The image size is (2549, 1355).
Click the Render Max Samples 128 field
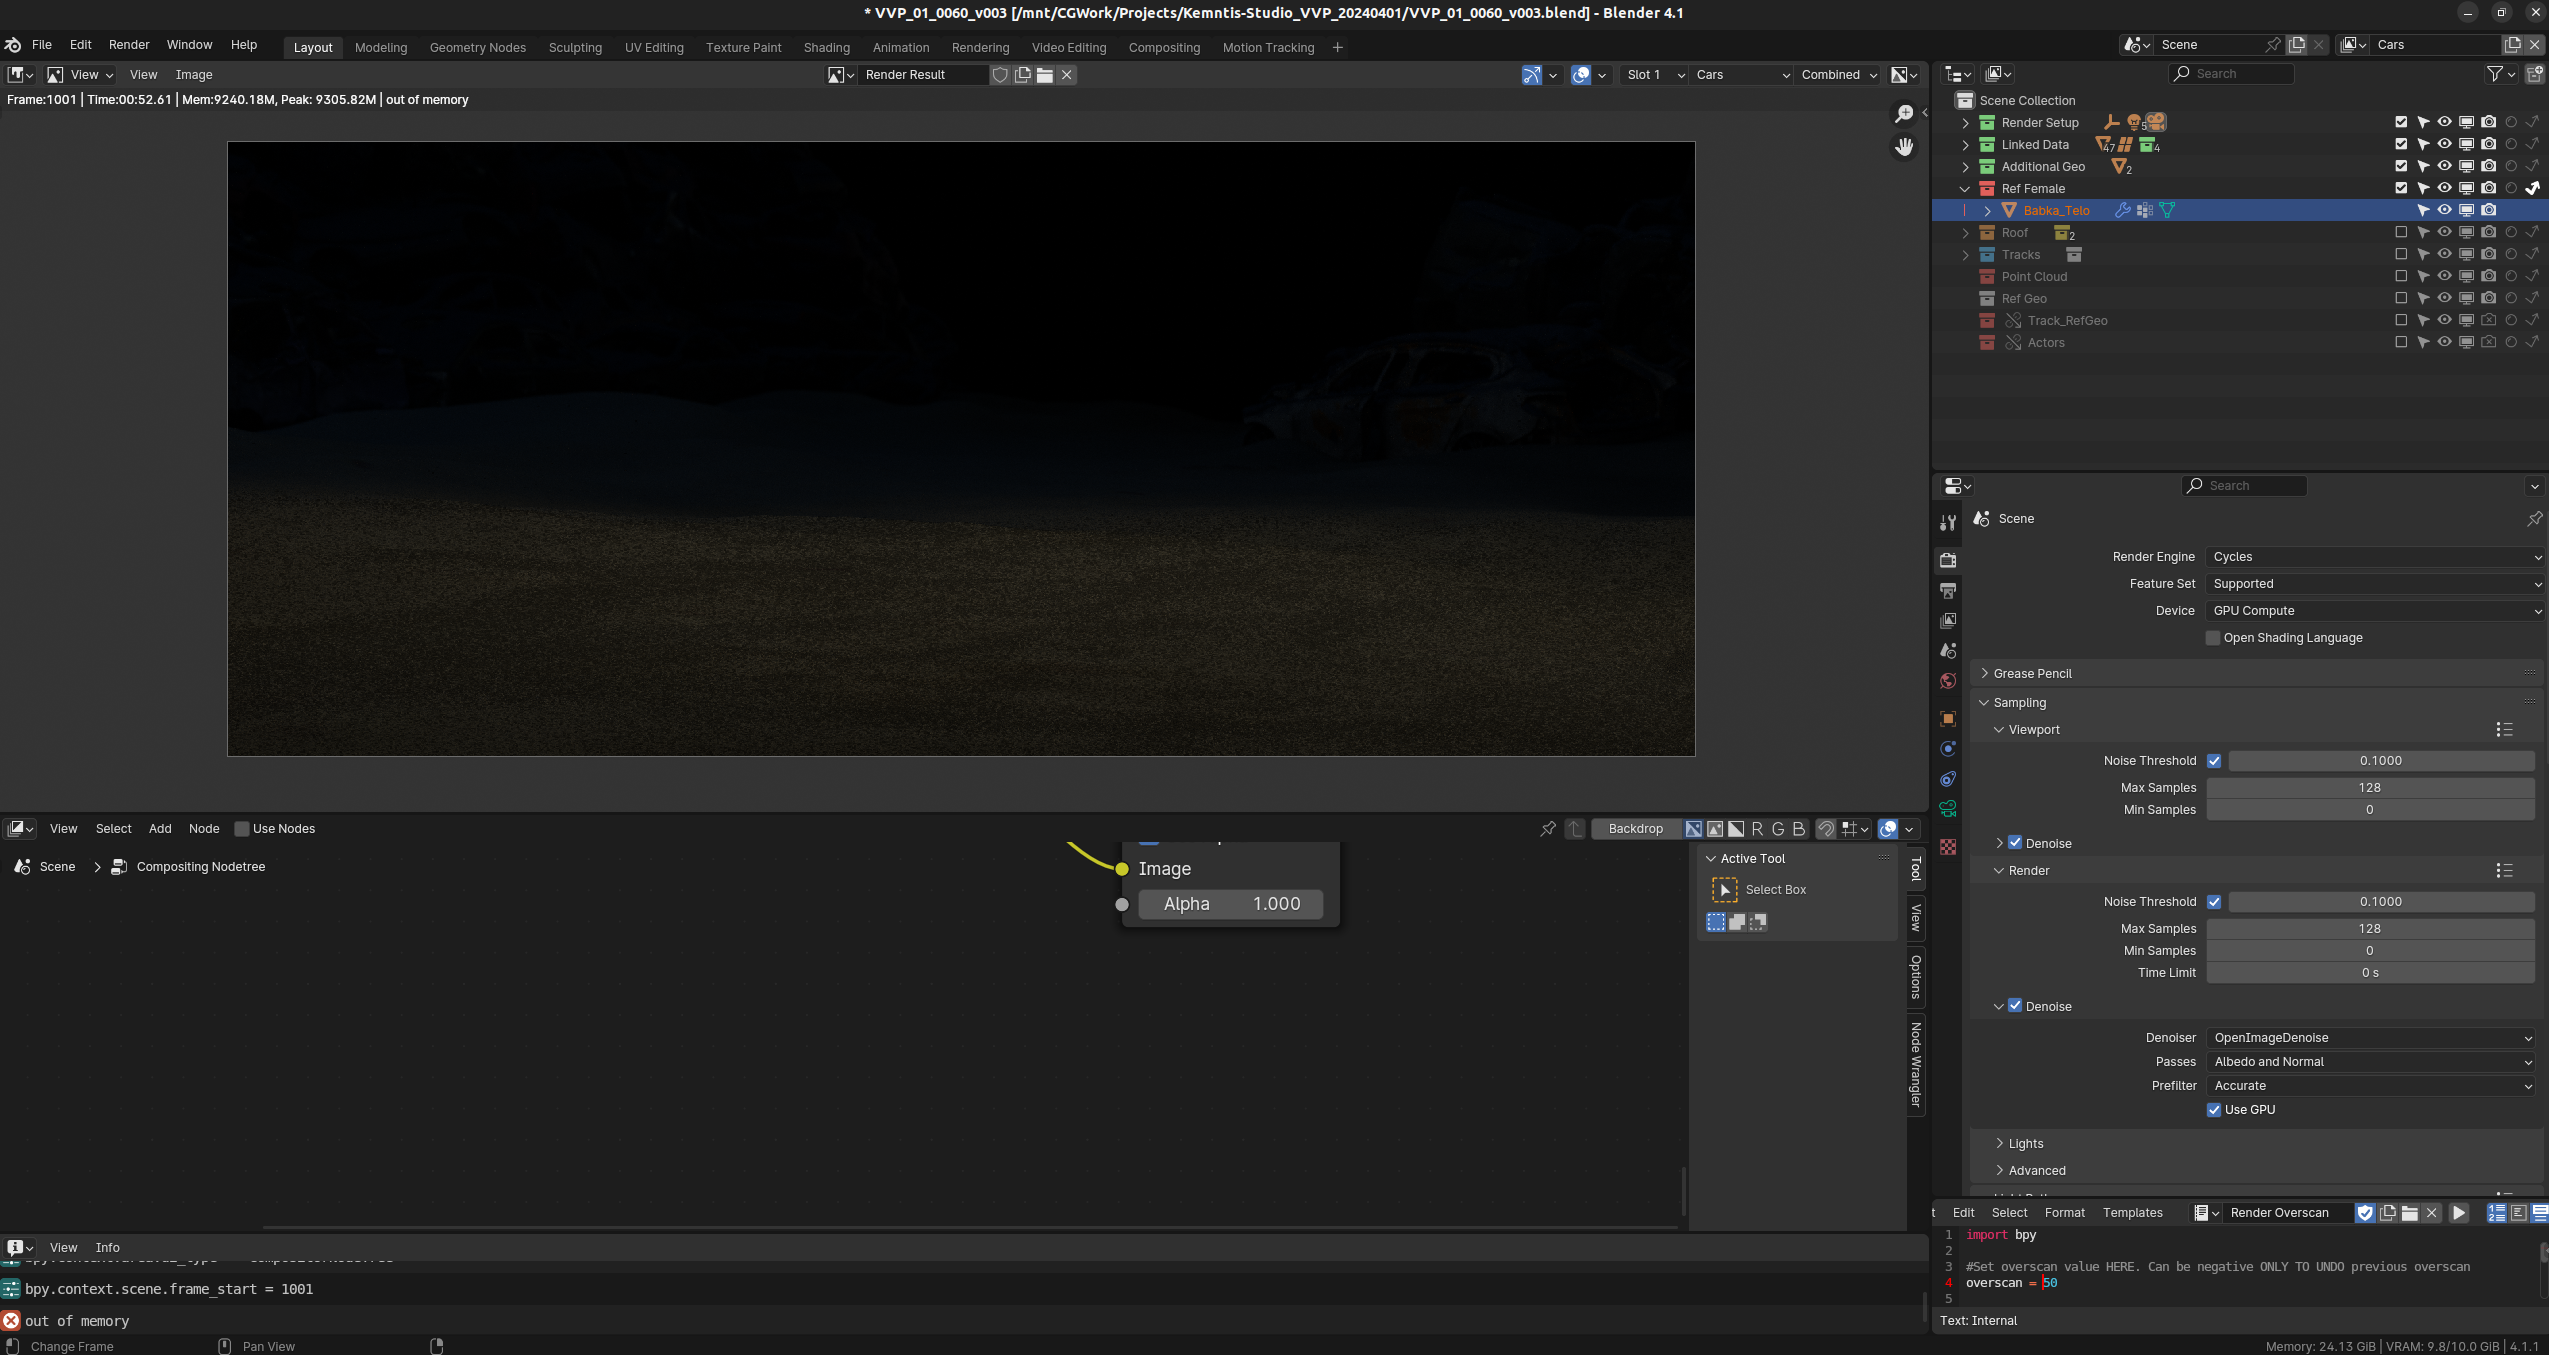(x=2370, y=929)
